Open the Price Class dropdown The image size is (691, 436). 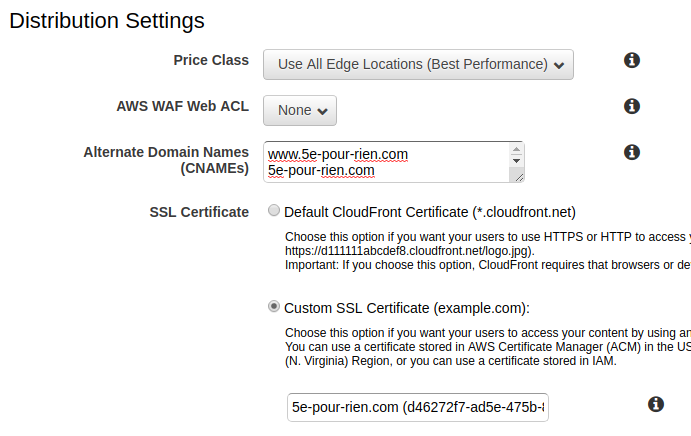click(418, 64)
